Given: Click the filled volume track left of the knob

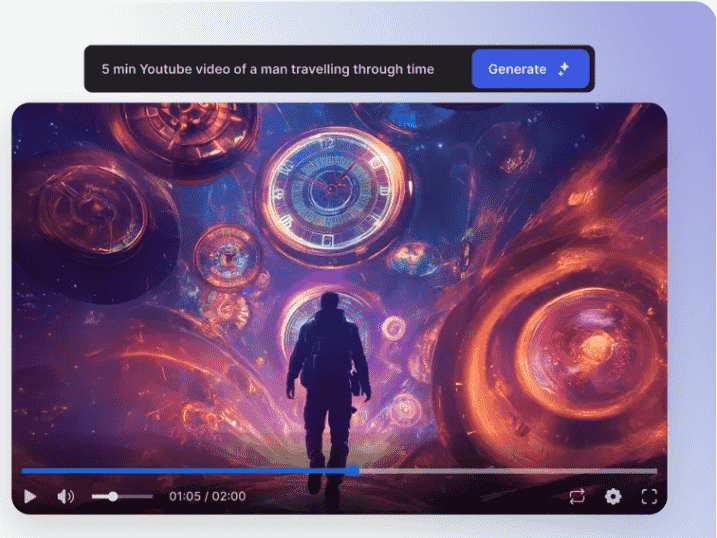Looking at the screenshot, I should 100,496.
